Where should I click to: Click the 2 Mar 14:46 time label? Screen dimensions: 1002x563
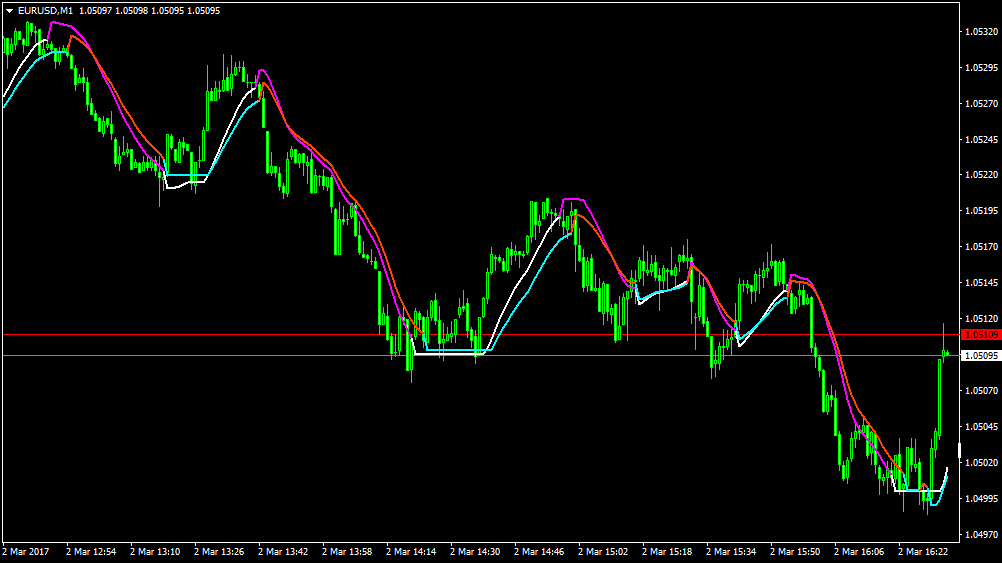(x=539, y=551)
